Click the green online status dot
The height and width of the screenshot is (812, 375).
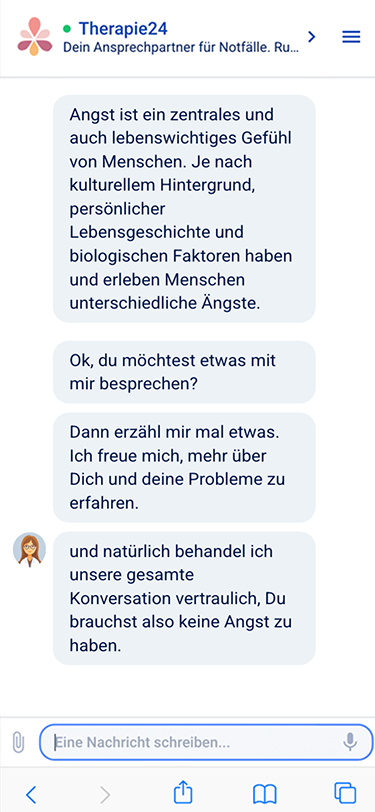pos(67,28)
